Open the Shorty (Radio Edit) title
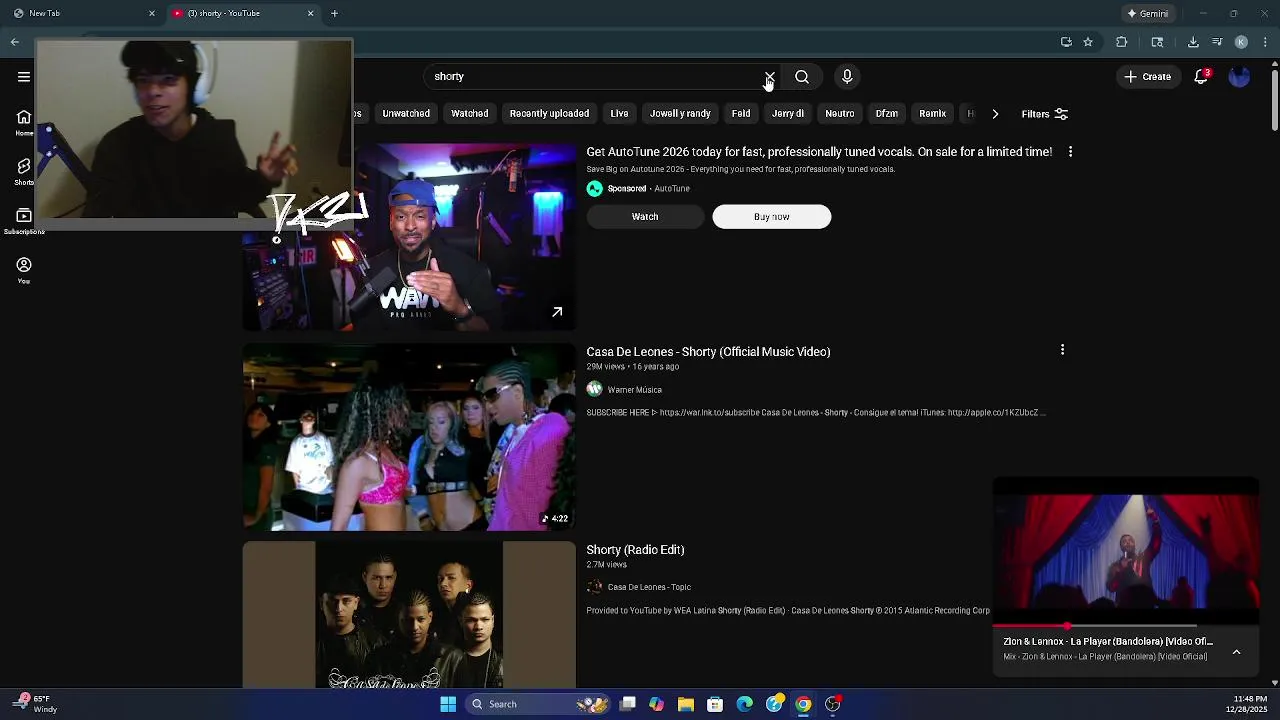The width and height of the screenshot is (1280, 720). click(635, 550)
